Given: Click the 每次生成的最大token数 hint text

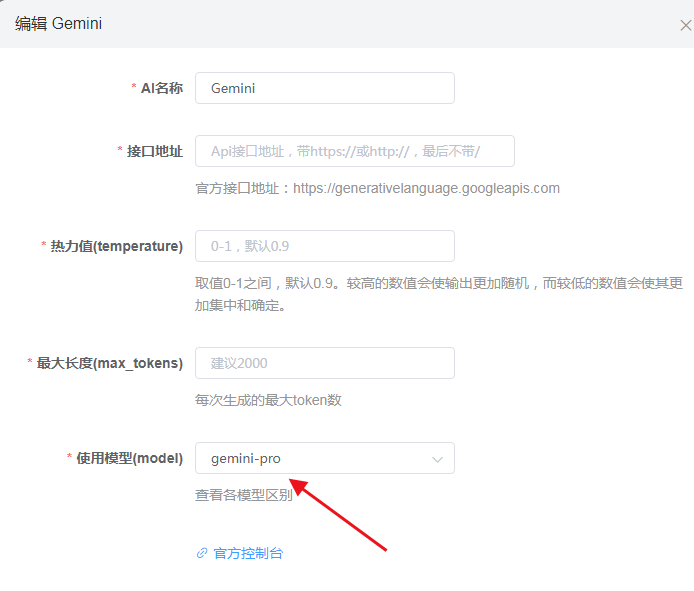Looking at the screenshot, I should [268, 400].
